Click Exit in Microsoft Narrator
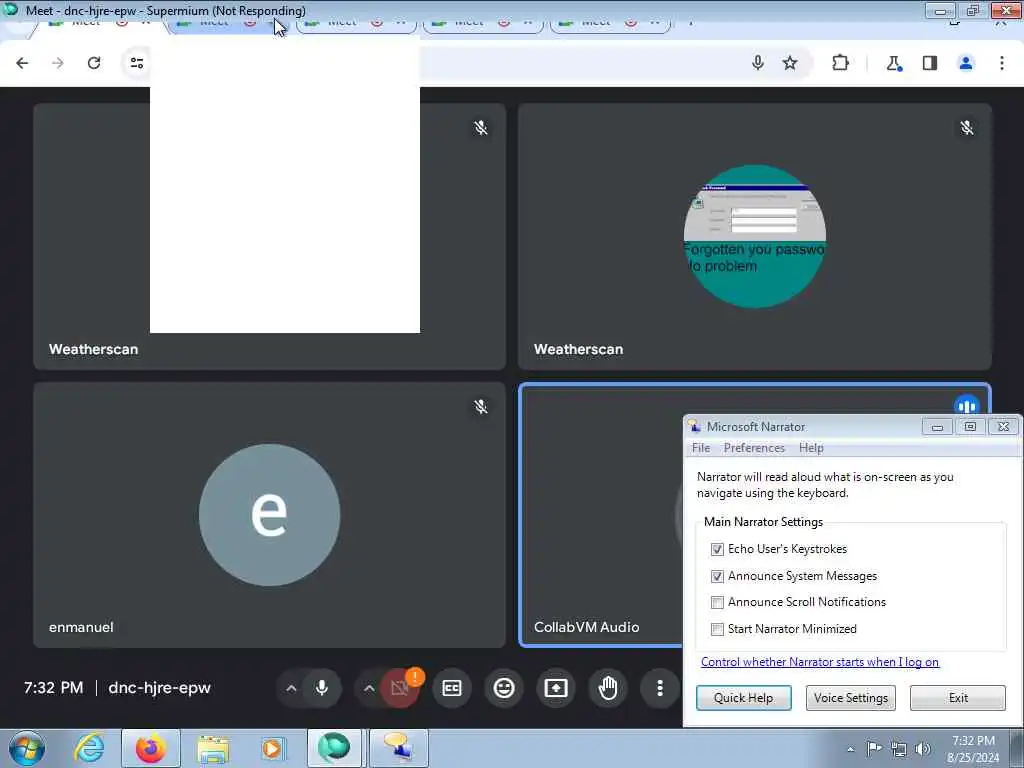This screenshot has height=768, width=1024. tap(958, 697)
